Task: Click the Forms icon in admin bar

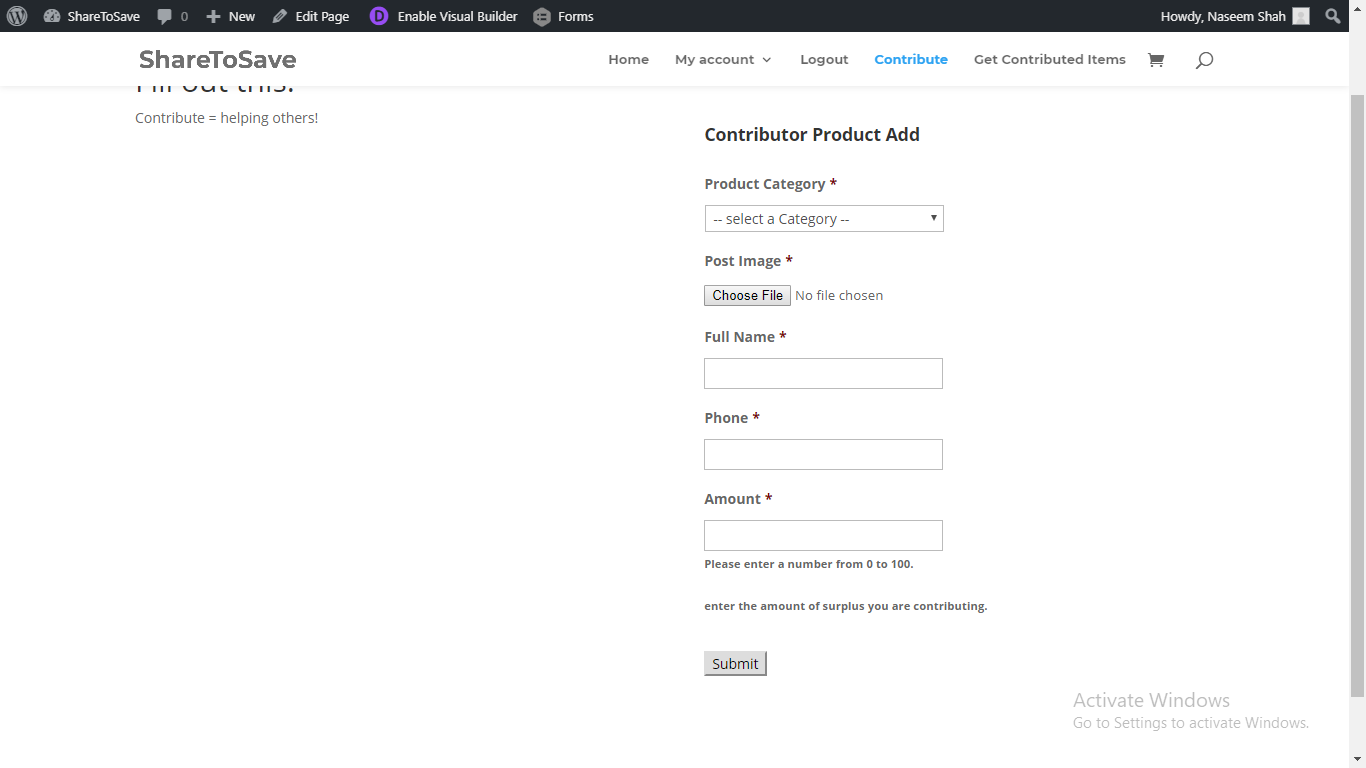Action: [542, 17]
